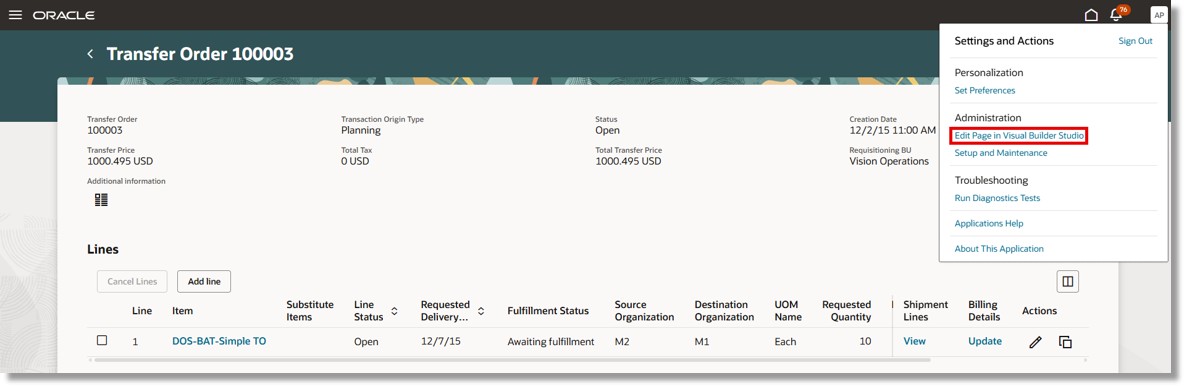Viewport: 1184px width, 386px height.
Task: Click the 0 USD total tax value
Action: point(355,161)
